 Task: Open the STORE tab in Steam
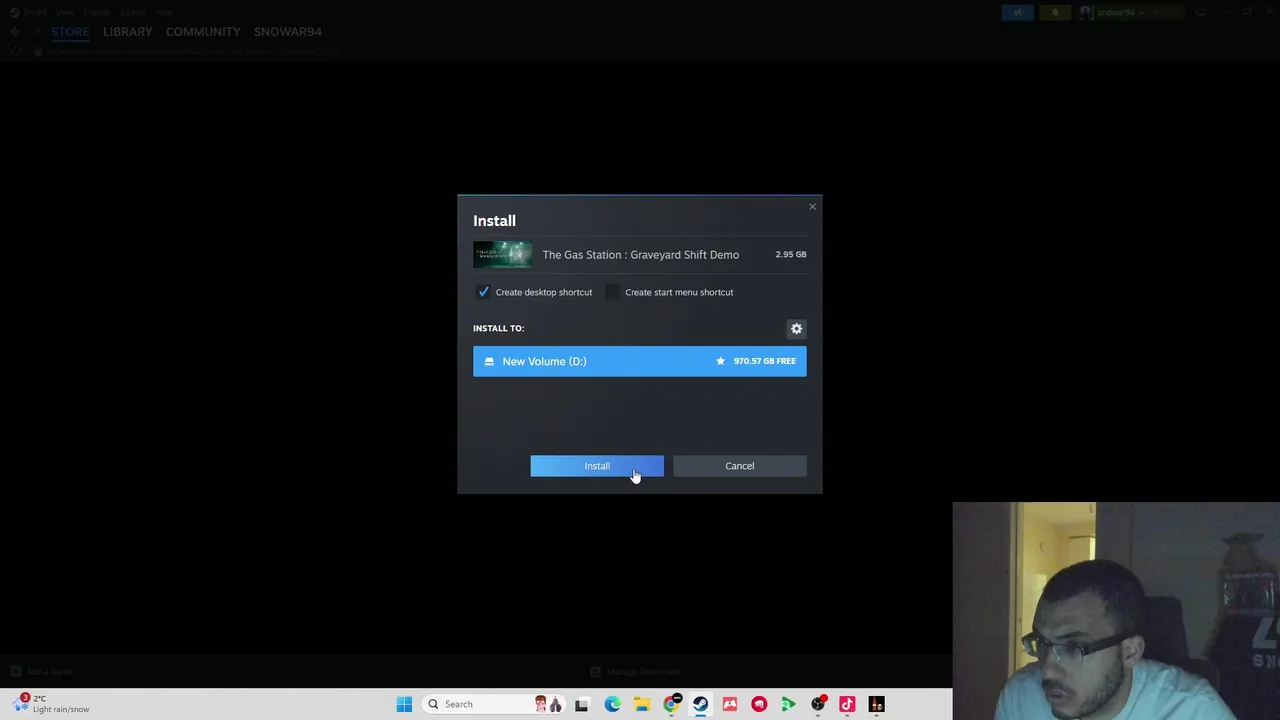70,32
